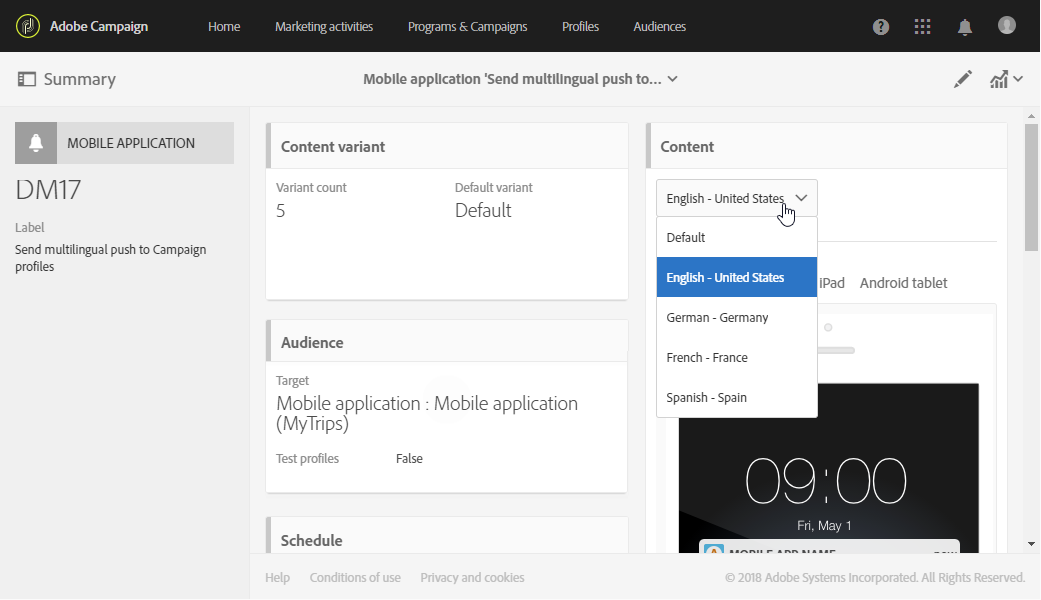Open the user profile avatar

[1006, 25]
